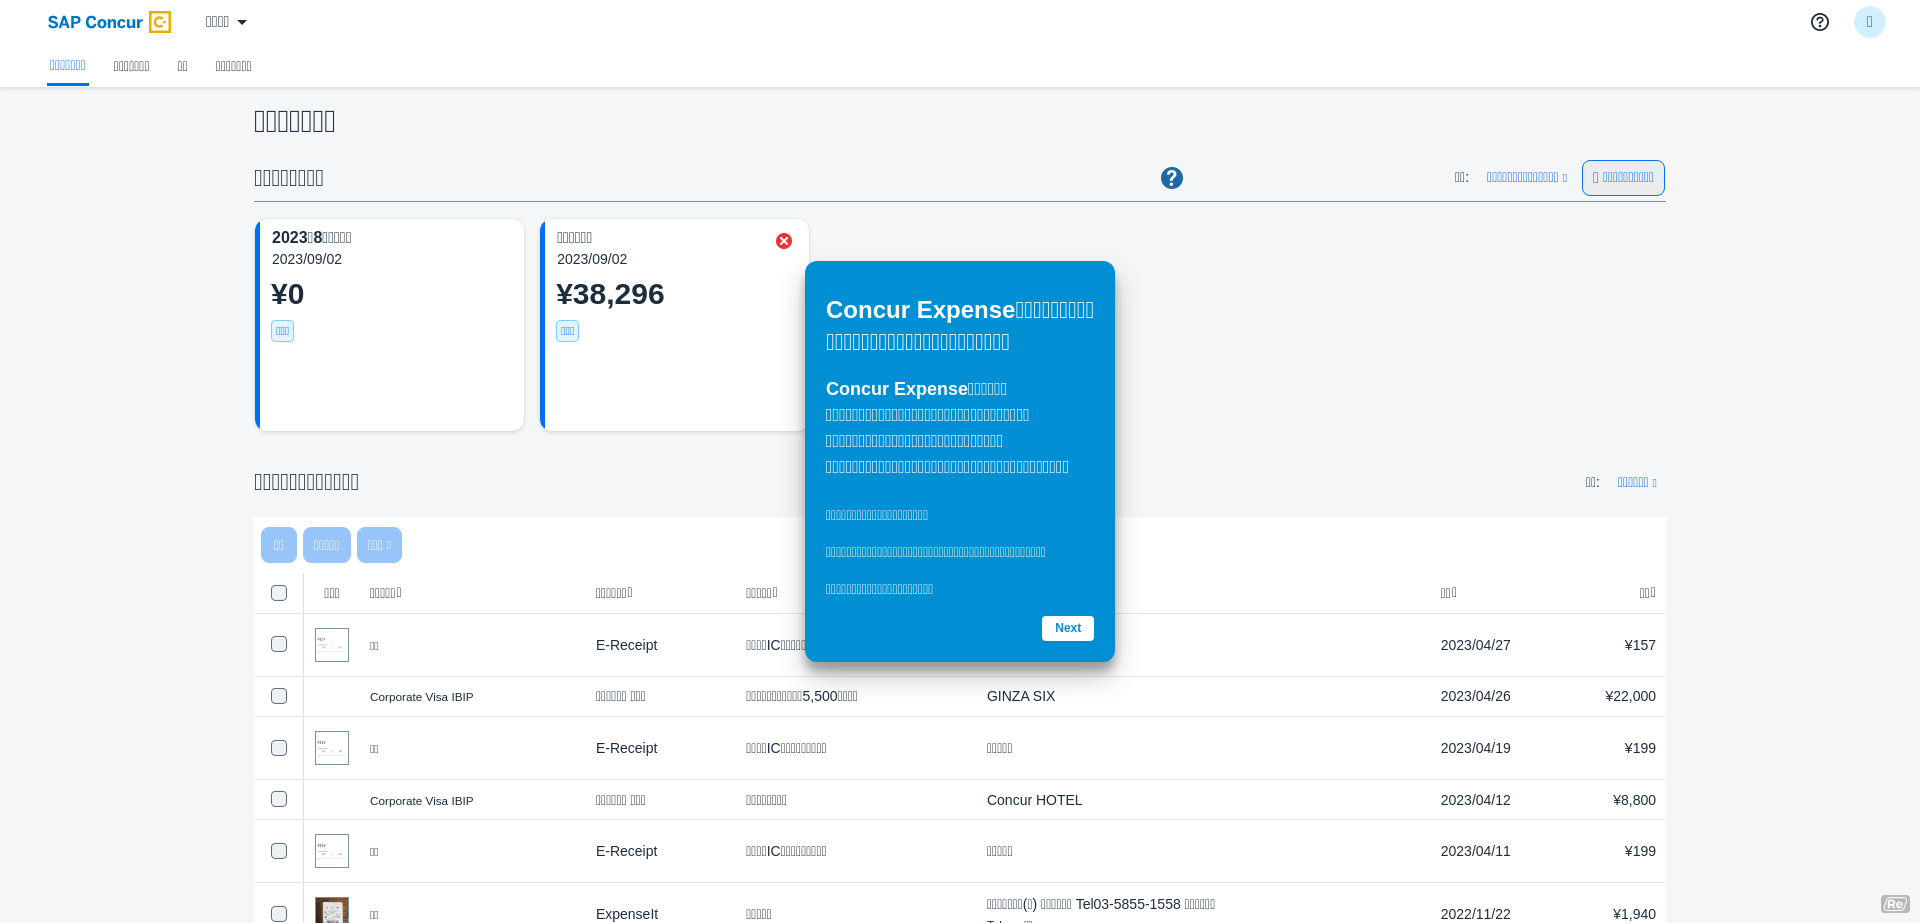Open the ExpenseIt photo thumbnail in the 2022/11/22 row
The height and width of the screenshot is (923, 1920).
pyautogui.click(x=332, y=910)
